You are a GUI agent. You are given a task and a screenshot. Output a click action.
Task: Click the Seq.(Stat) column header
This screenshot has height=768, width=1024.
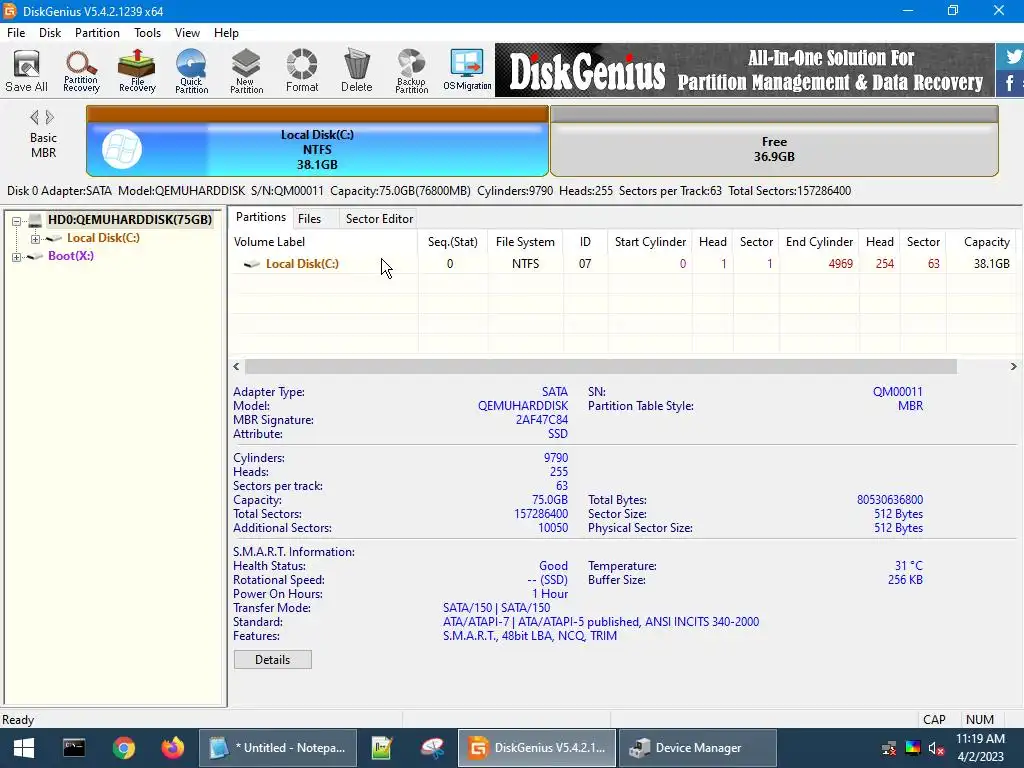(453, 242)
